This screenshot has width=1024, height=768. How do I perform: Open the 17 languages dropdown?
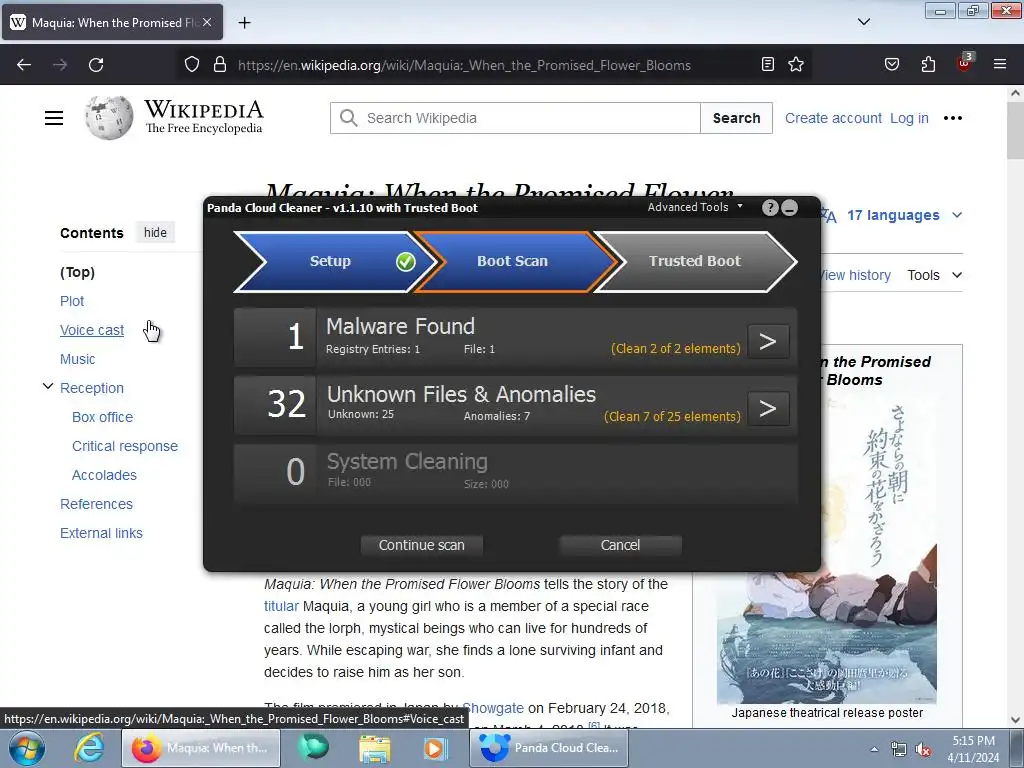tap(904, 216)
